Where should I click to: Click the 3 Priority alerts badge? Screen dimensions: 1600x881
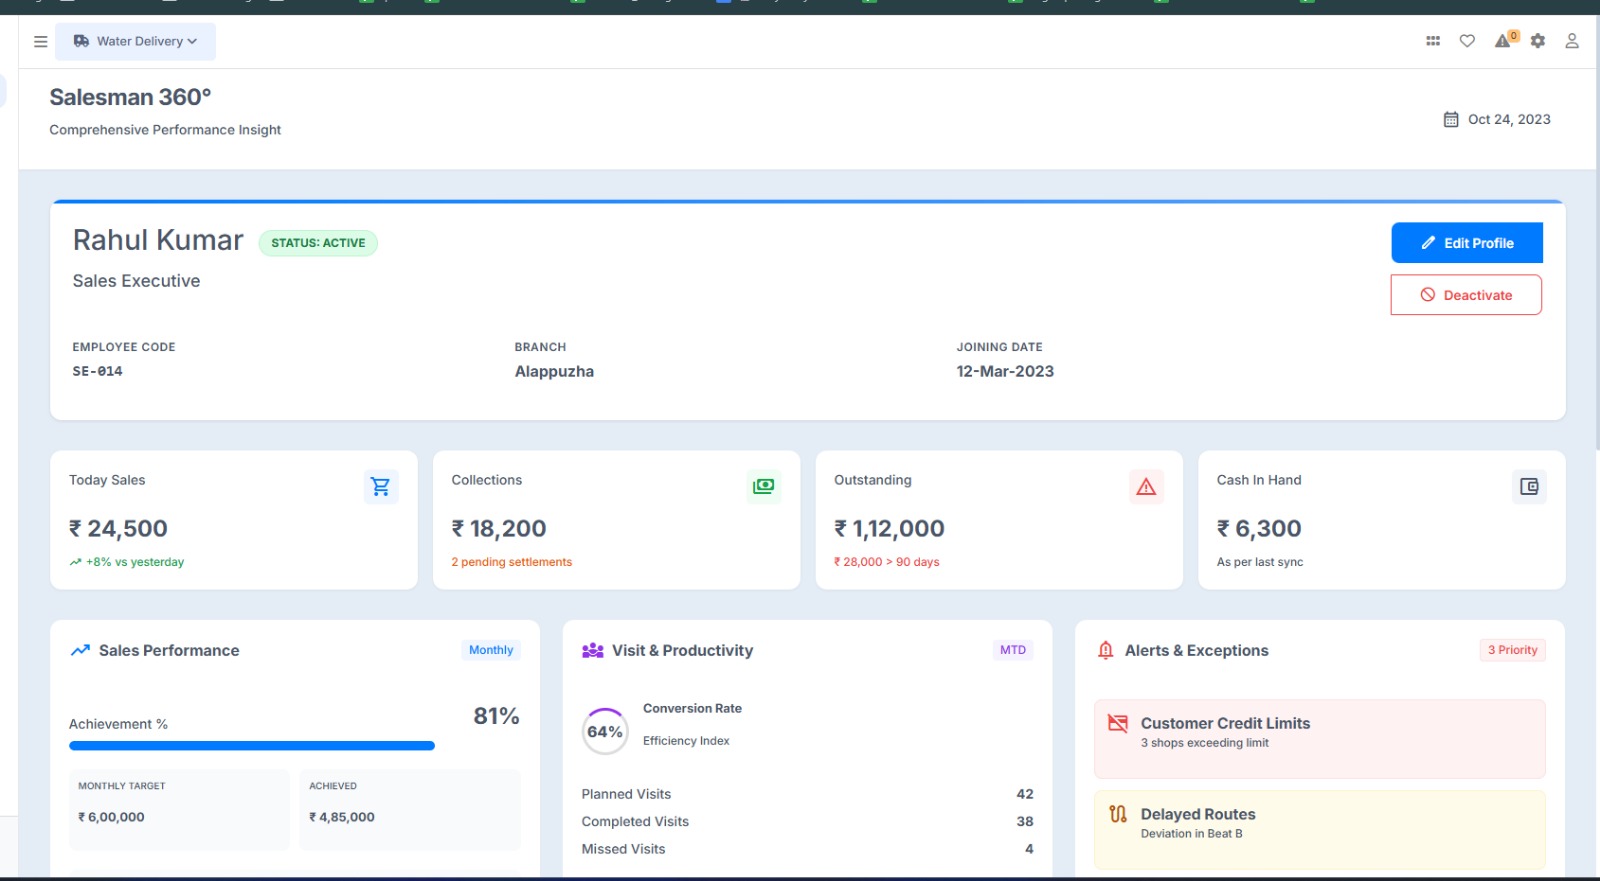coord(1512,650)
